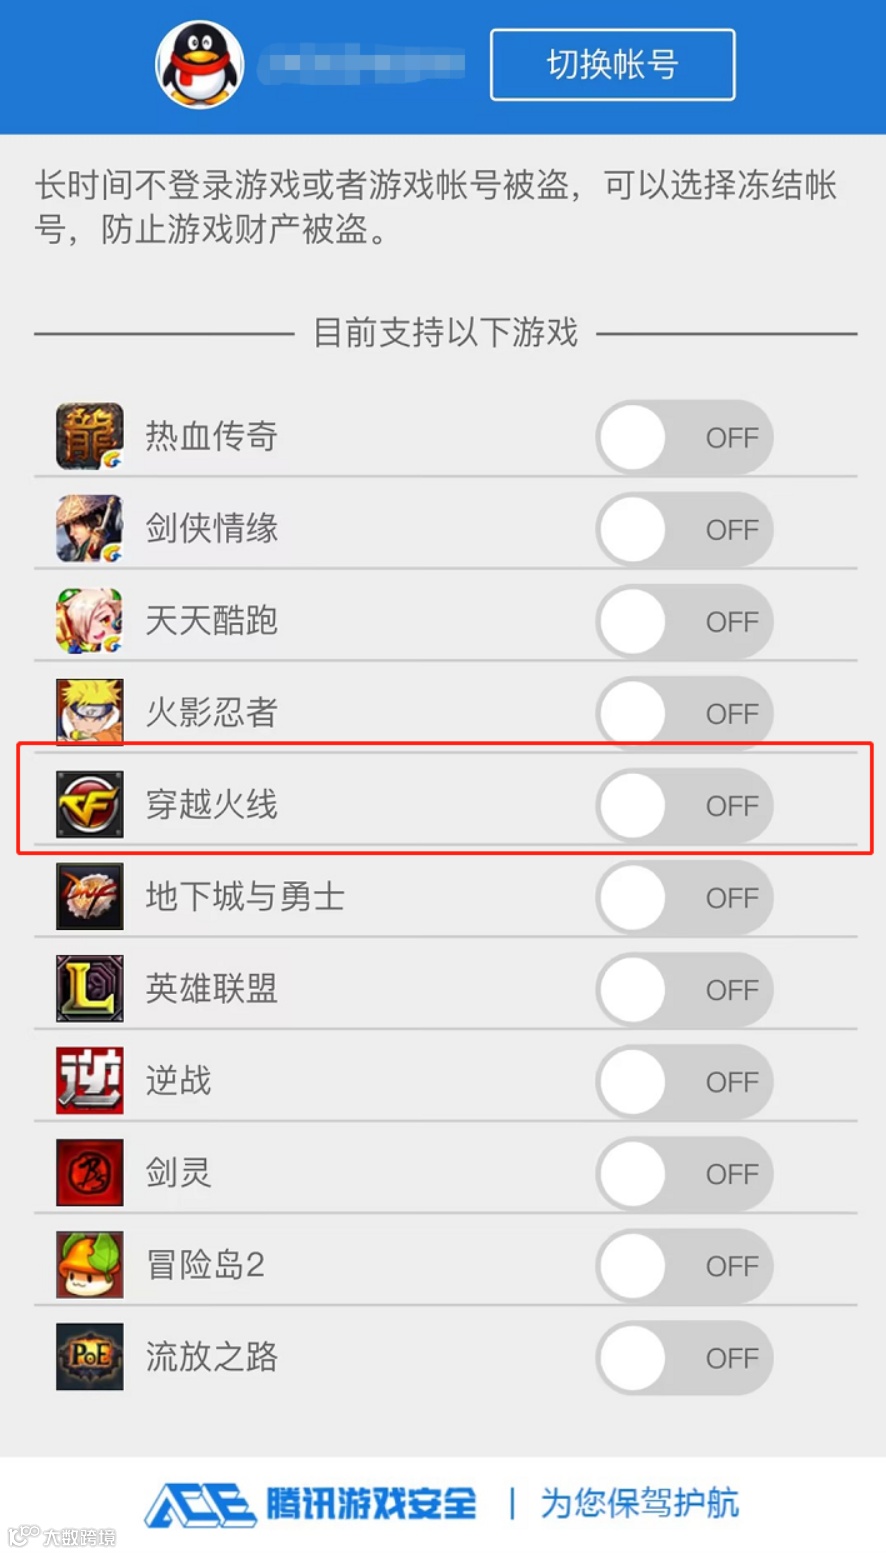Select the 天天酷跑 game icon
Image resolution: width=886 pixels, height=1554 pixels.
(x=90, y=620)
